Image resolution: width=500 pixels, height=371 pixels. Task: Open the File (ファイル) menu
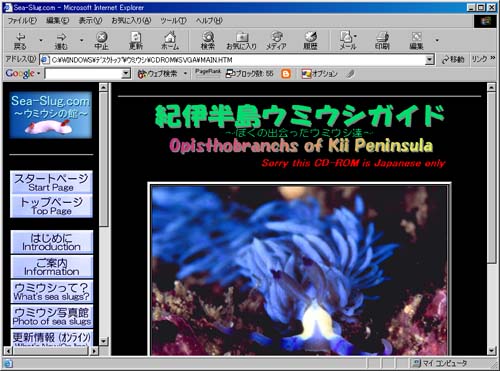(22, 21)
